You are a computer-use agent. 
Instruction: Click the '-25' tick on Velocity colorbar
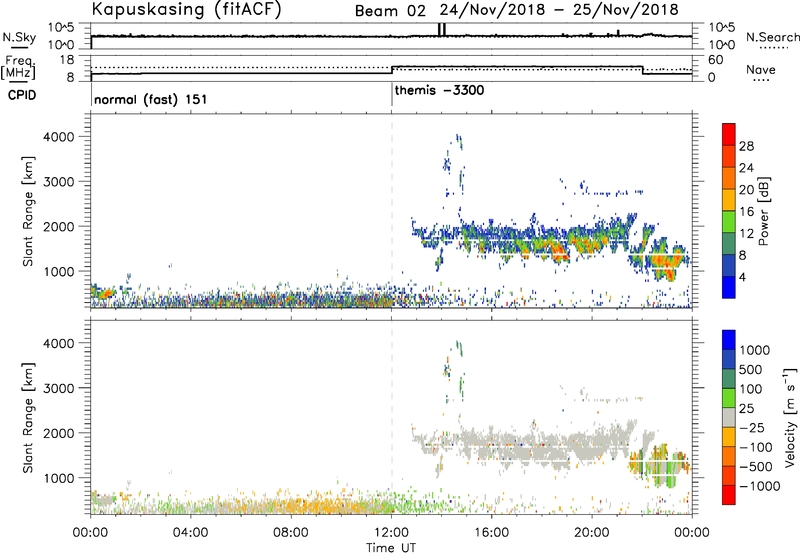click(752, 428)
